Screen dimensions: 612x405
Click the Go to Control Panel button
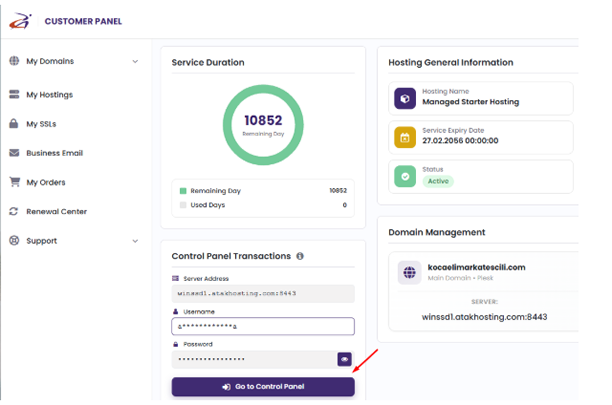(263, 387)
